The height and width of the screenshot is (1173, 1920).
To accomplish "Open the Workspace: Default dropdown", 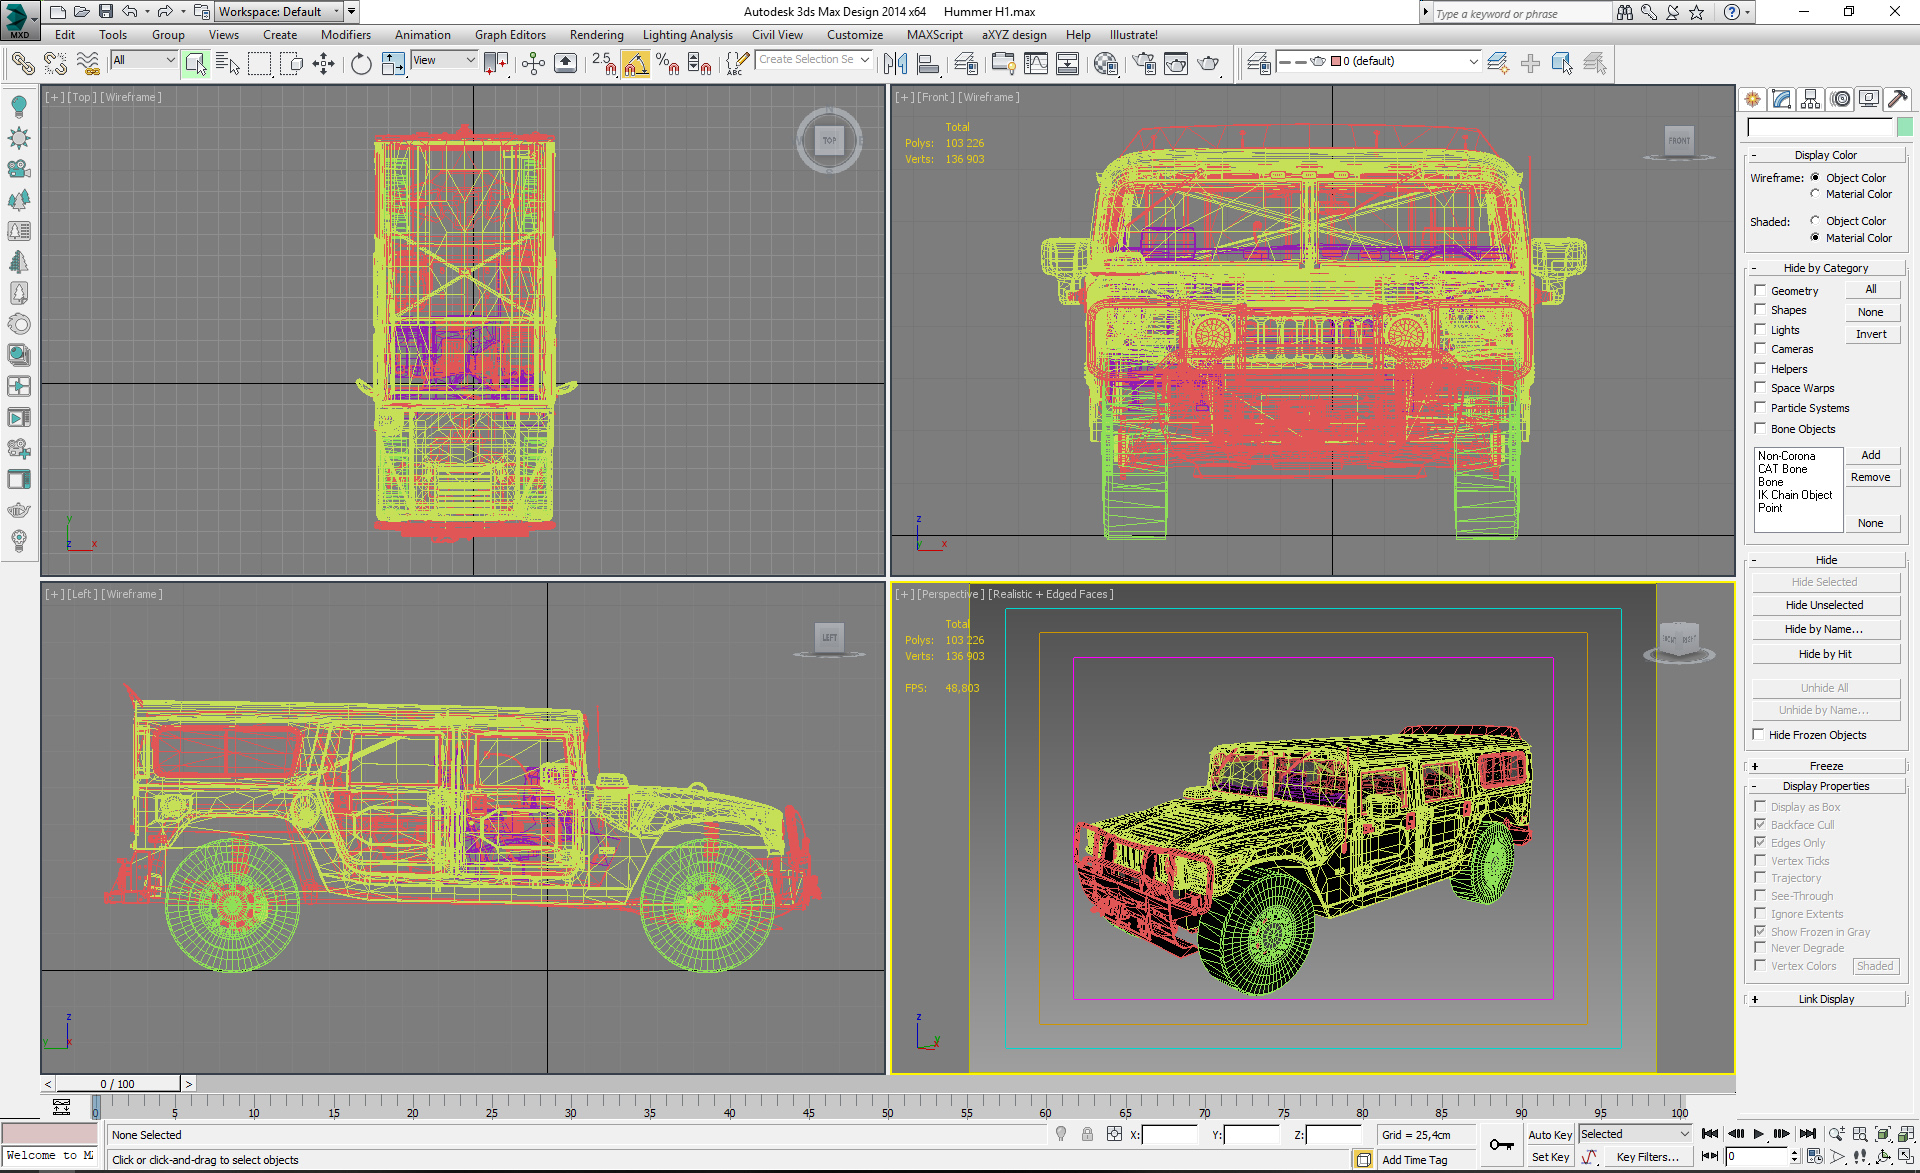I will 279,12.
